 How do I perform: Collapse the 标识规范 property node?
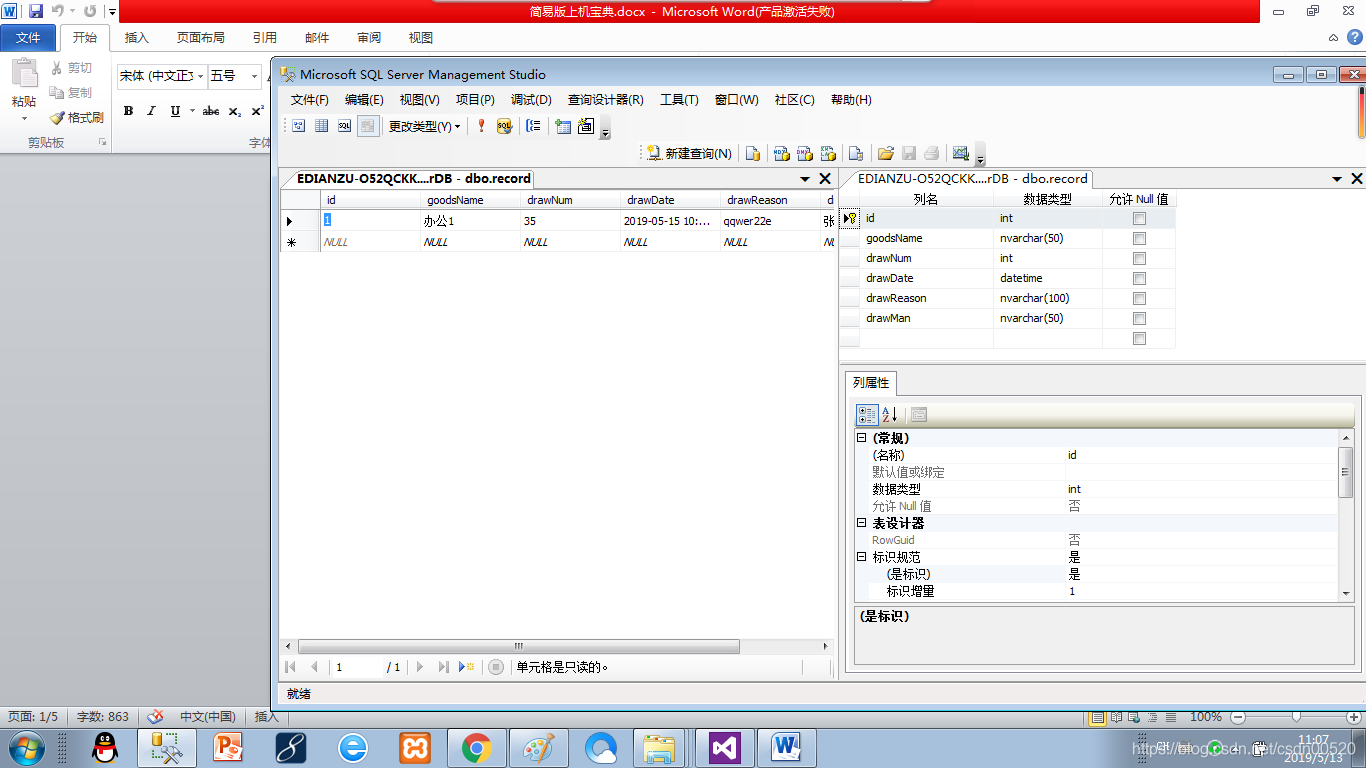point(862,557)
